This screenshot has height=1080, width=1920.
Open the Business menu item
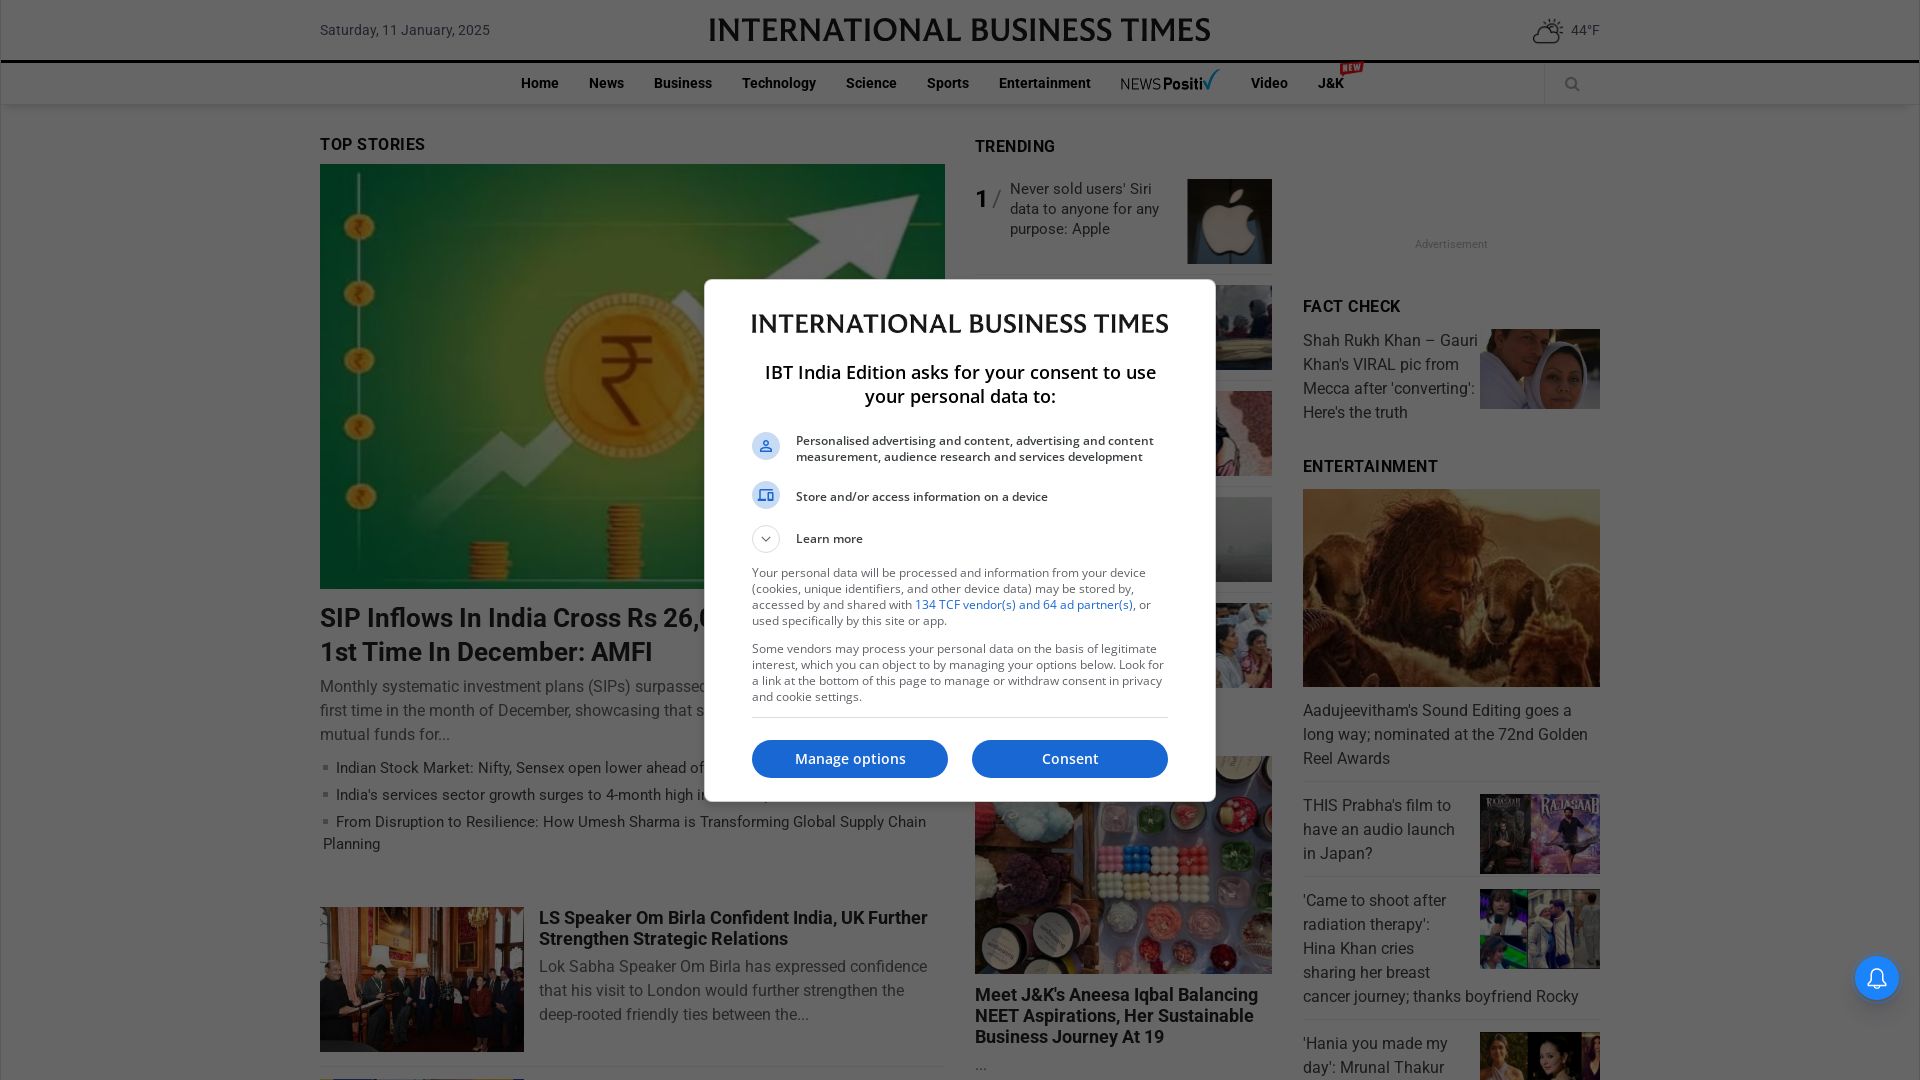pyautogui.click(x=683, y=83)
